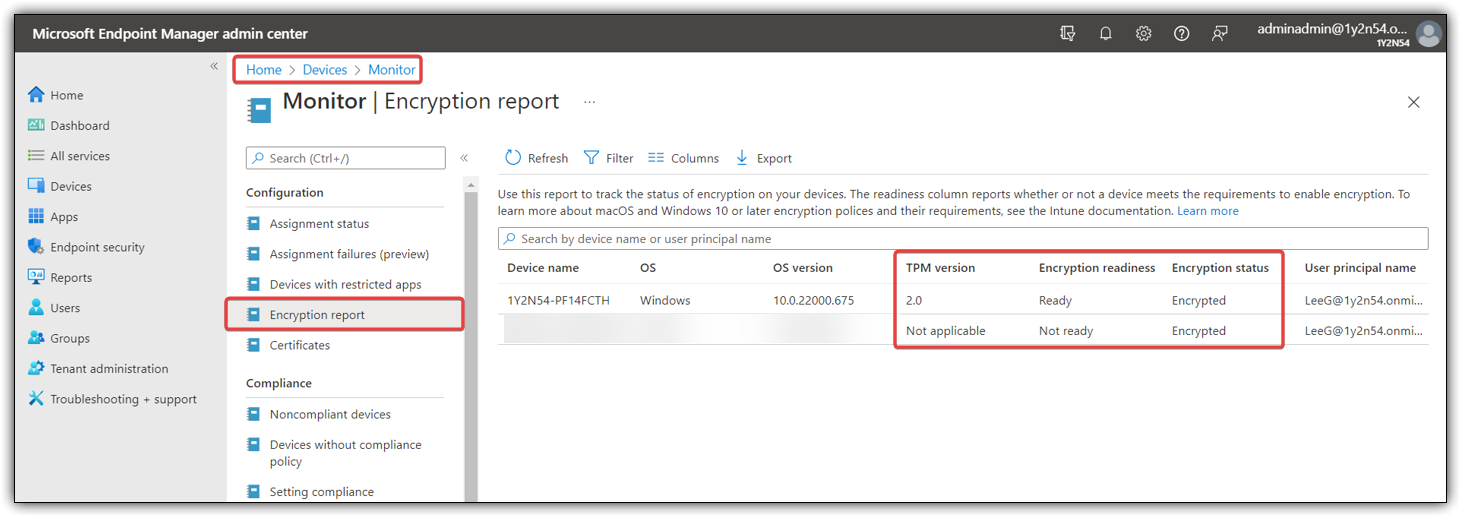Close the Encryption report blade
The width and height of the screenshot is (1461, 517).
pyautogui.click(x=1413, y=102)
